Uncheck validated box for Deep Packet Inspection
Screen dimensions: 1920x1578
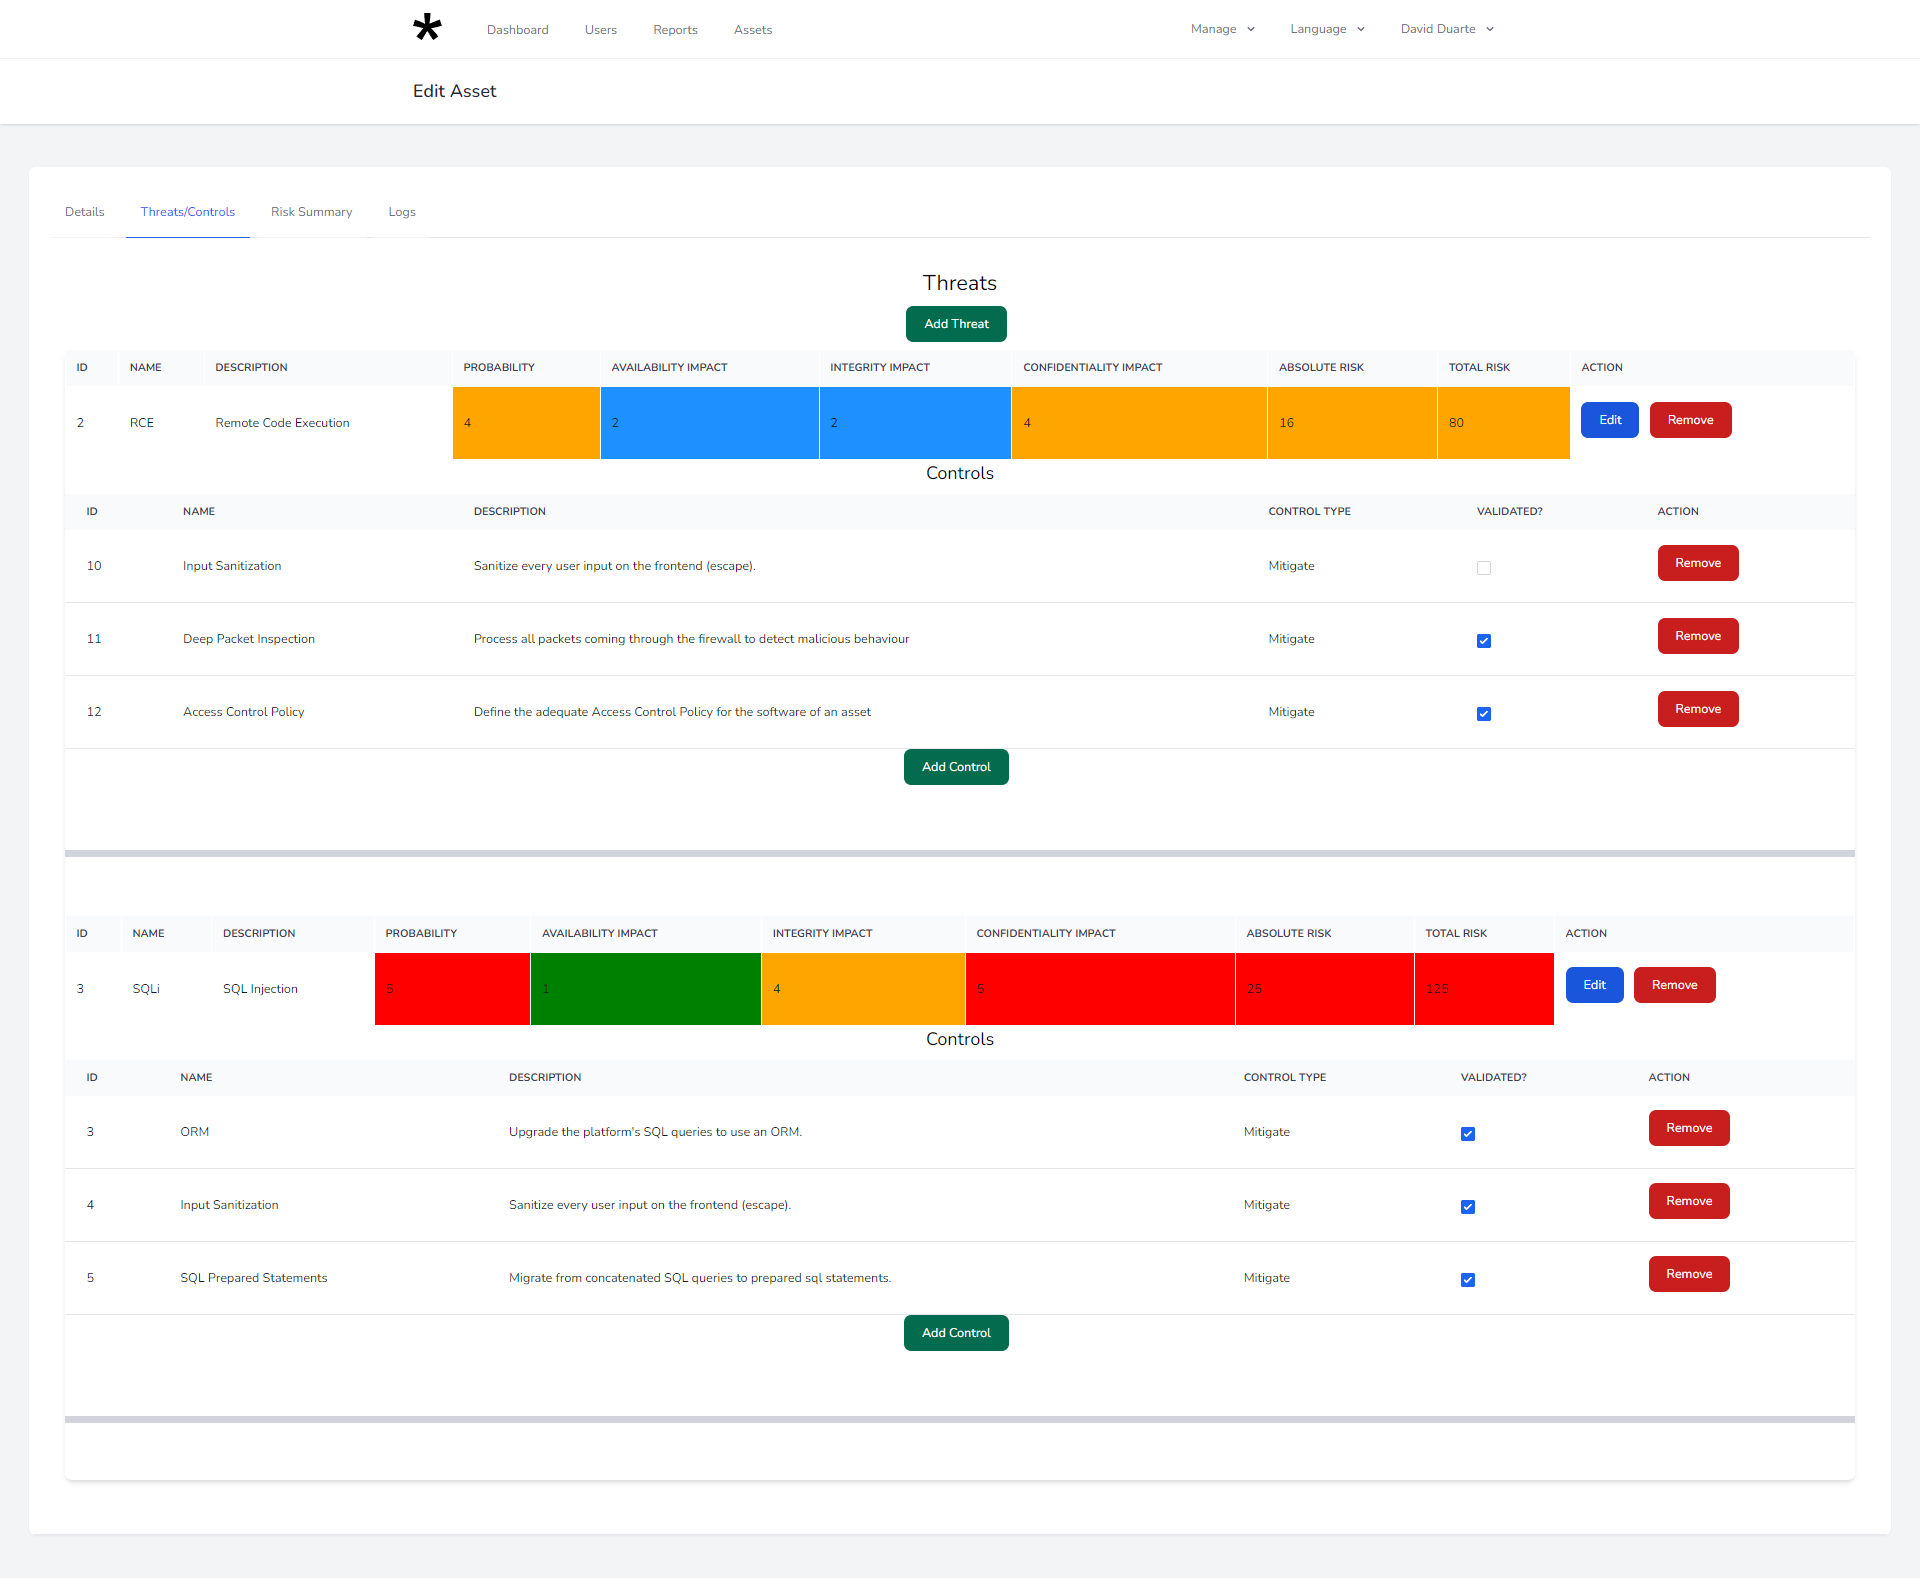coord(1484,641)
